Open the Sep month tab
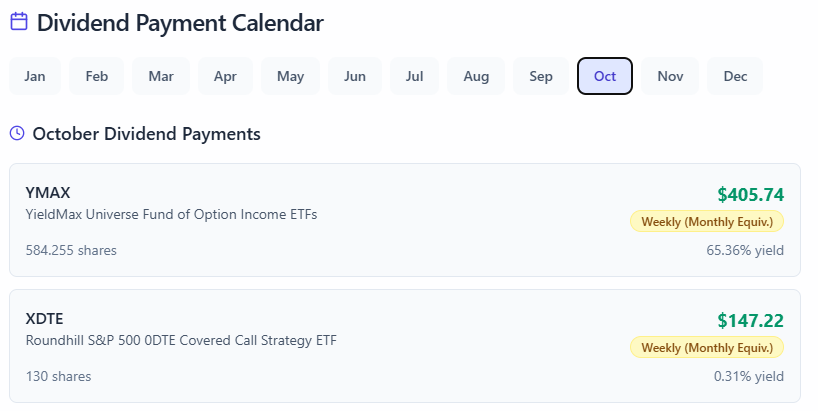This screenshot has width=818, height=411. pos(541,76)
